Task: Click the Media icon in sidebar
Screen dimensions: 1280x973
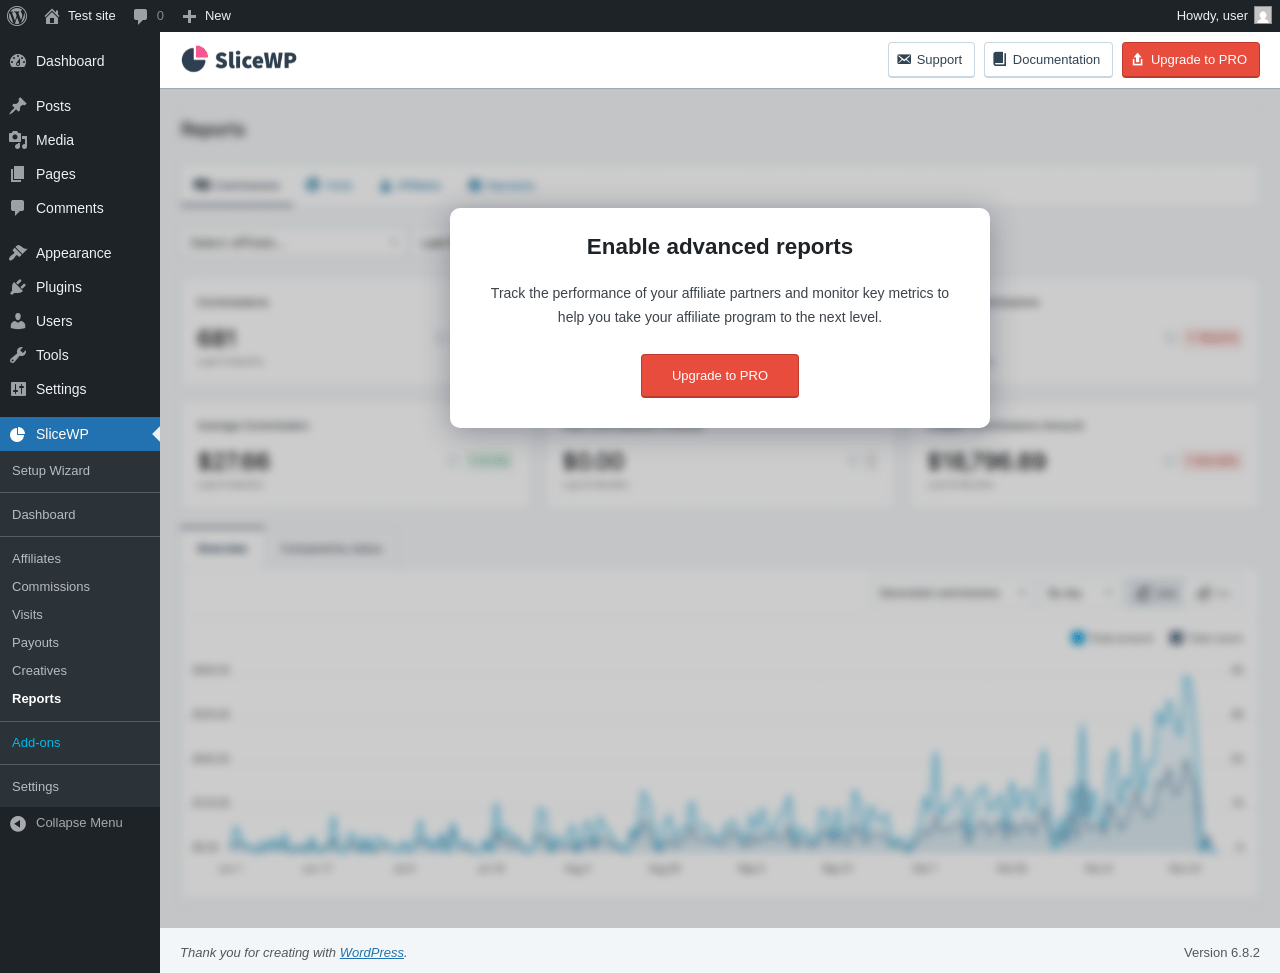Action: click(x=18, y=140)
